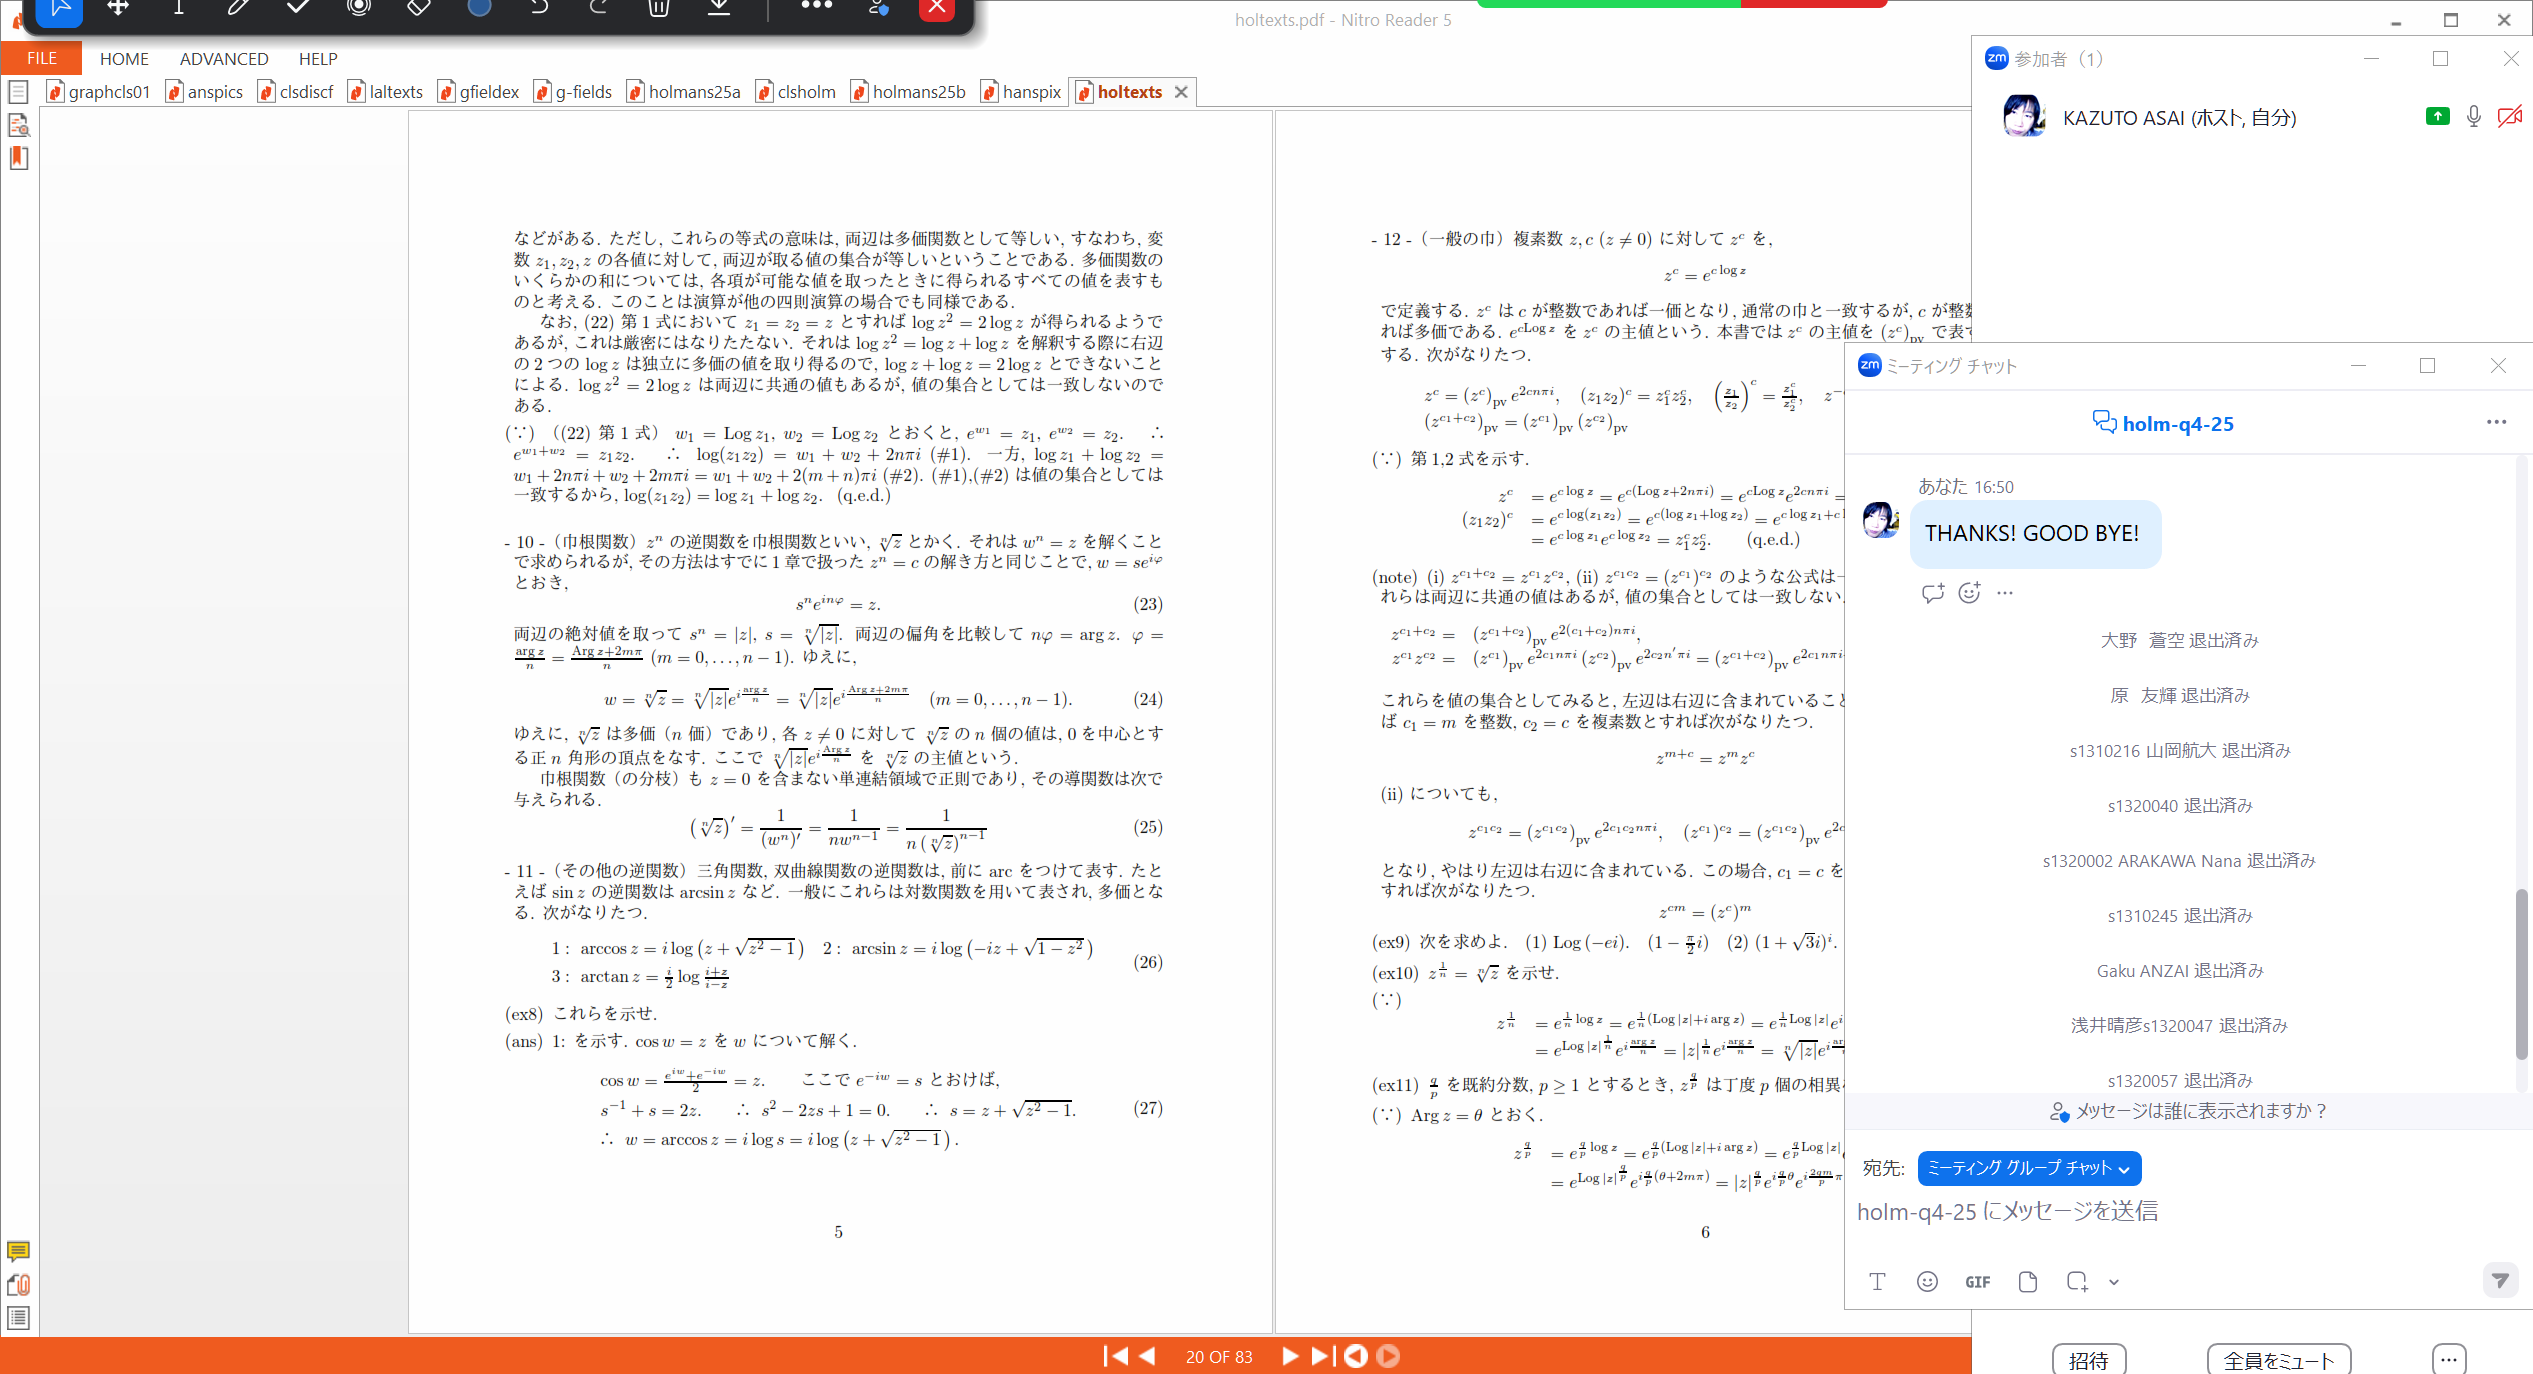Screen dimensions: 2533x1374
Task: Click the GIF button in chat
Action: [x=1977, y=1282]
